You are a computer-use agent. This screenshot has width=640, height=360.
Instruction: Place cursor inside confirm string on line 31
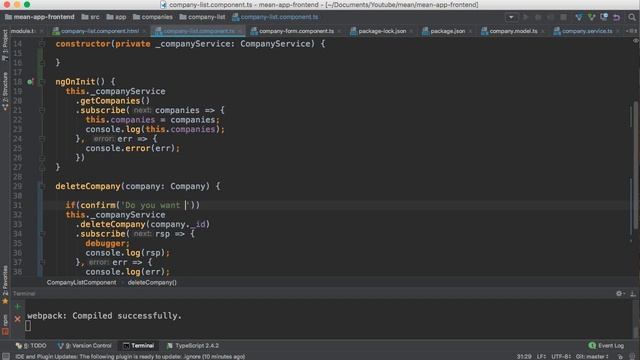coord(155,205)
